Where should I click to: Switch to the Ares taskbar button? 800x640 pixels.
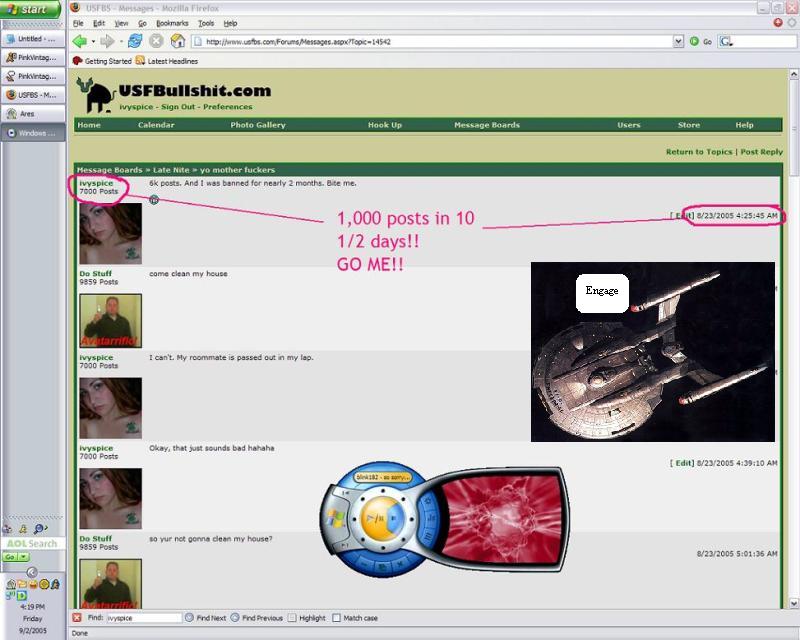[33, 114]
